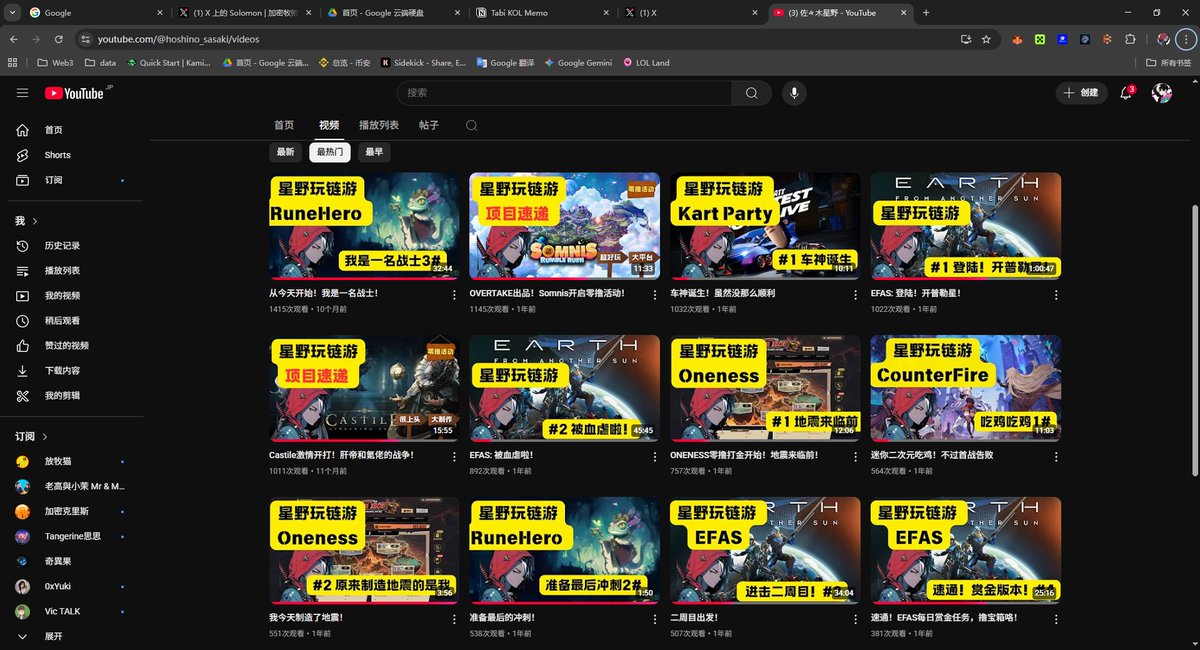Open the YouTube guide hamburger menu
This screenshot has height=650, width=1200.
[22, 93]
